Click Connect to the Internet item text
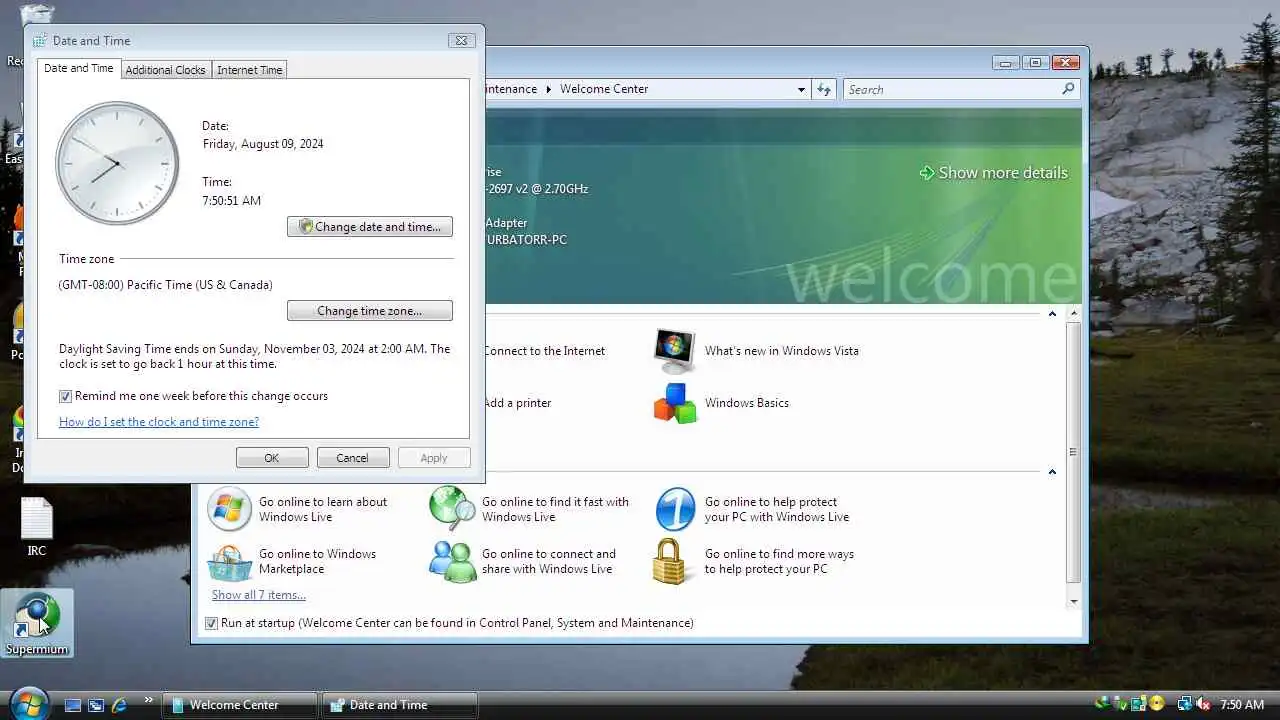1280x720 pixels. coord(544,351)
